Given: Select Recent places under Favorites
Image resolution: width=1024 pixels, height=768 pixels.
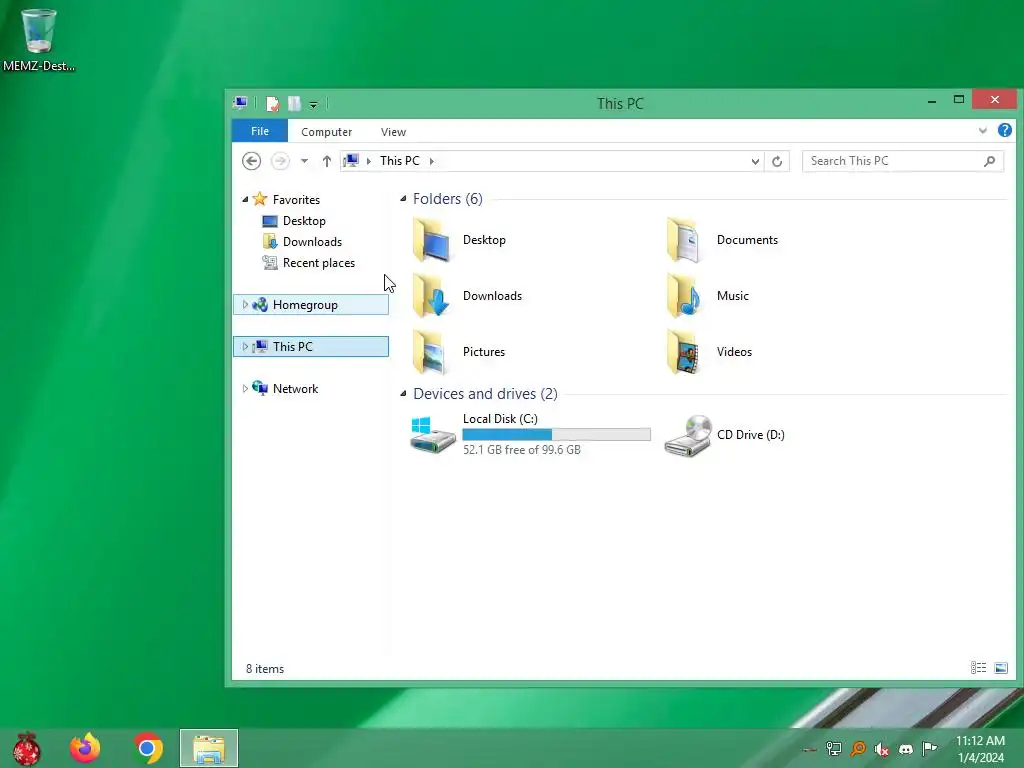Looking at the screenshot, I should [x=319, y=263].
